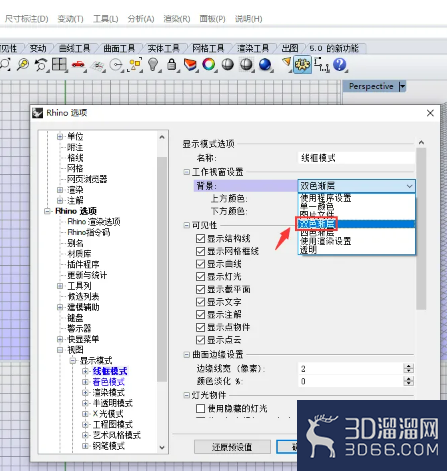The image size is (447, 471).
Task: Choose 透明 in the background list
Action: 356,250
